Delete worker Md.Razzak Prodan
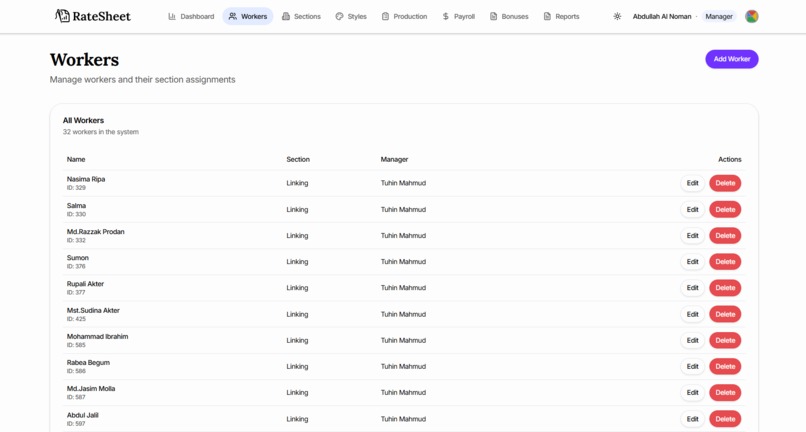This screenshot has height=432, width=806. click(725, 236)
